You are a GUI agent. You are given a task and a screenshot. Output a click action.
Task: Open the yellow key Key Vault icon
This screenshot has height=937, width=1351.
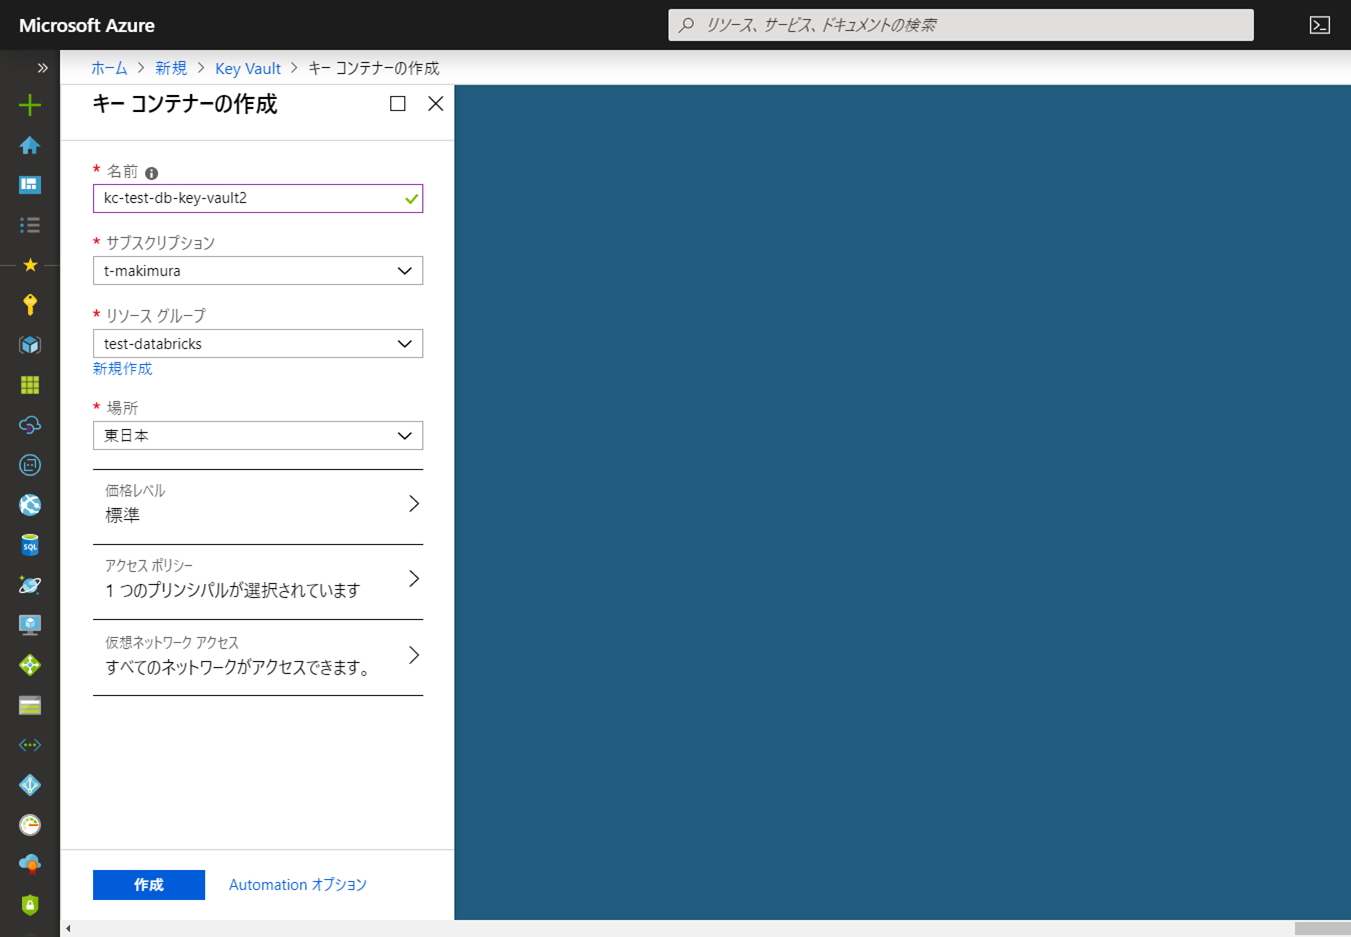(x=30, y=305)
